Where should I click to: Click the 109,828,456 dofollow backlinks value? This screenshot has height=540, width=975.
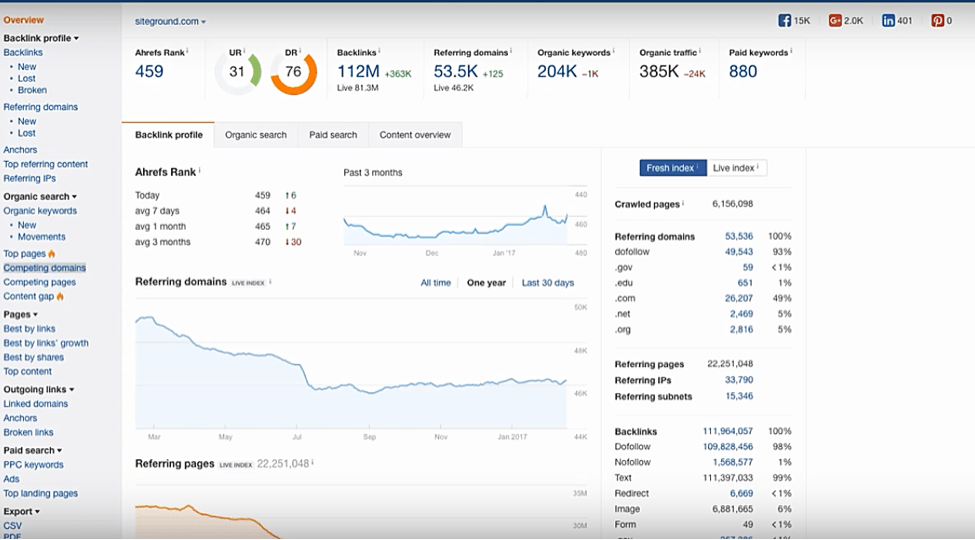[728, 447]
